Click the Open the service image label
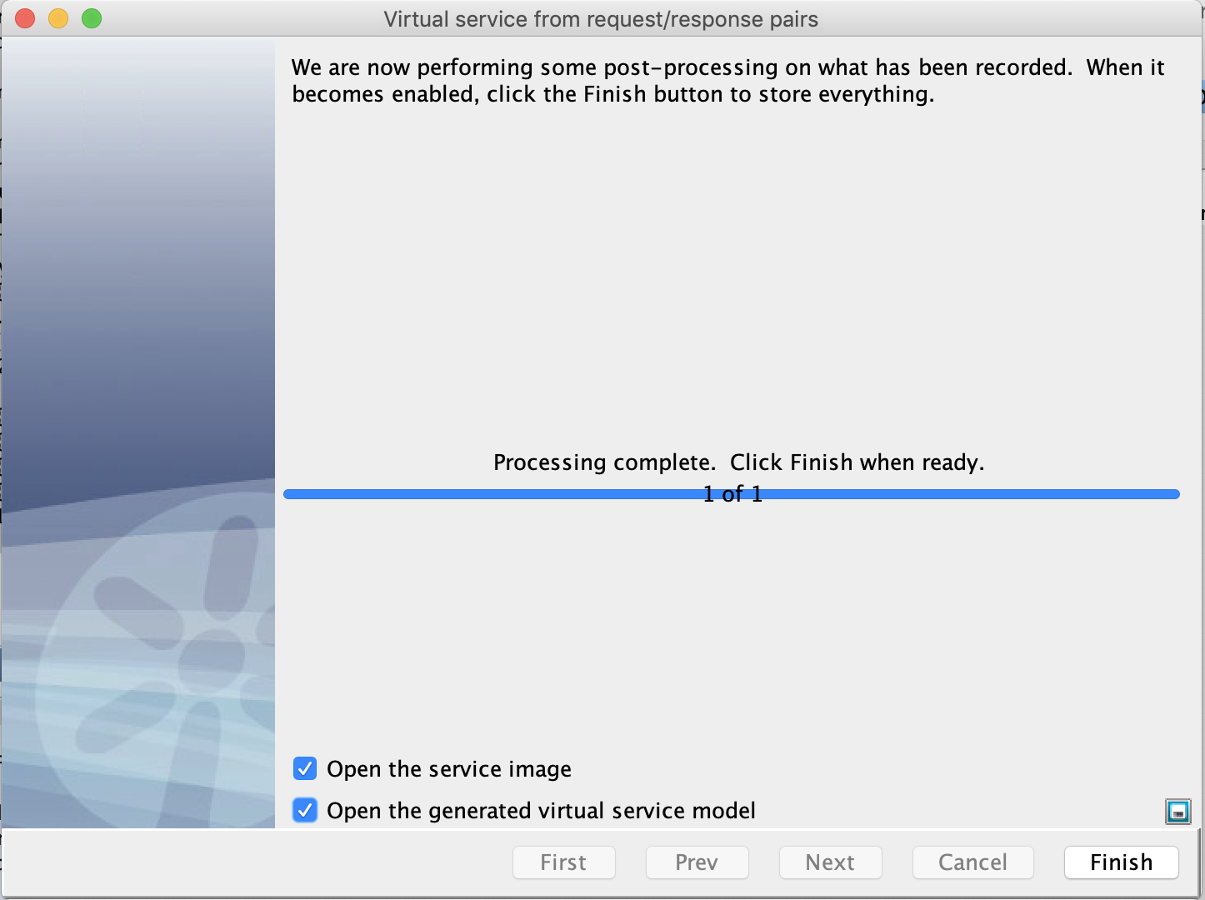The width and height of the screenshot is (1205, 900). [x=449, y=769]
